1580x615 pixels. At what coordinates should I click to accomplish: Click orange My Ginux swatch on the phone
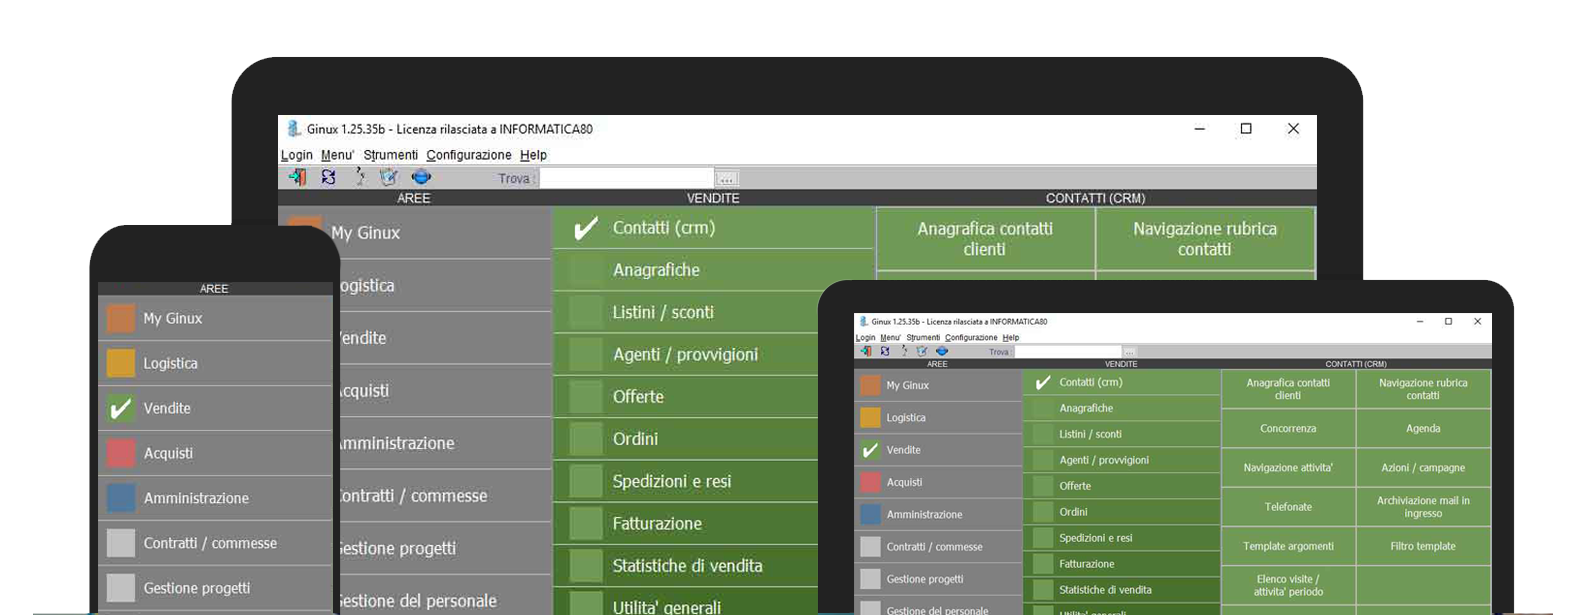[x=121, y=318]
